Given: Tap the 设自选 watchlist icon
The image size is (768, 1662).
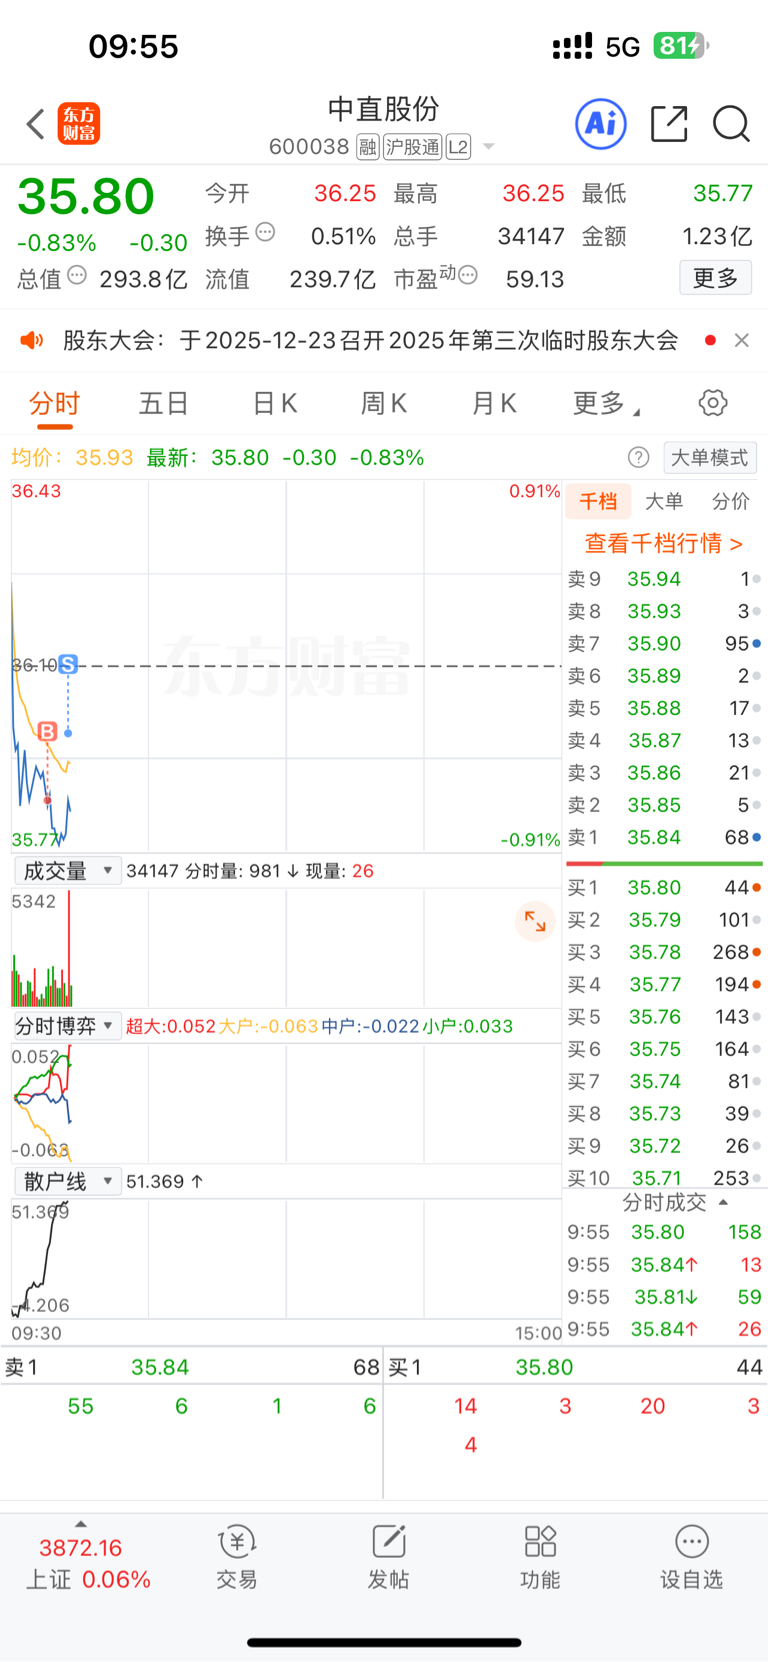Looking at the screenshot, I should coord(691,1558).
